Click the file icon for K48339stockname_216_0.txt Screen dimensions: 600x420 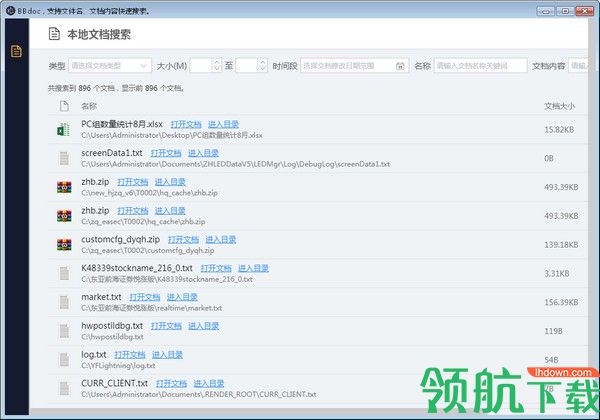click(x=64, y=273)
